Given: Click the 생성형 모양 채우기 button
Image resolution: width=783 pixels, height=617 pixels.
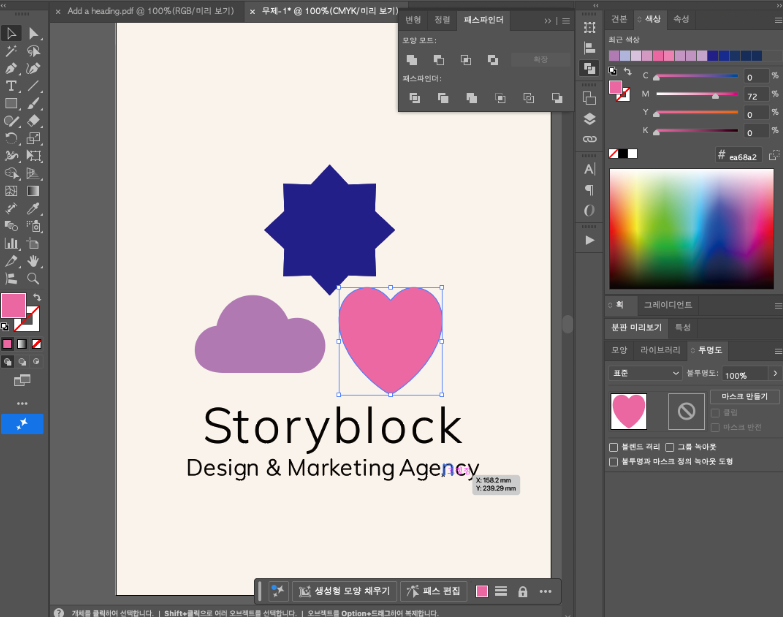Looking at the screenshot, I should 344,592.
